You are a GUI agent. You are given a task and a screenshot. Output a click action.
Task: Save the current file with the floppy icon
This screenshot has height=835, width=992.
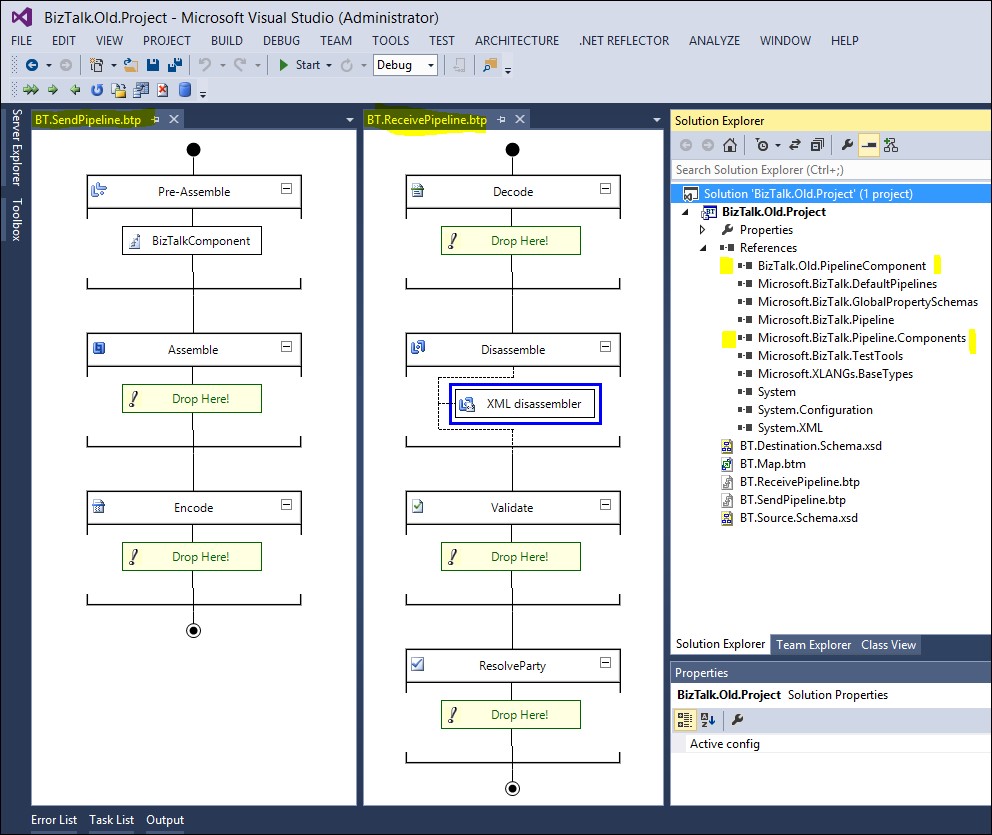152,65
